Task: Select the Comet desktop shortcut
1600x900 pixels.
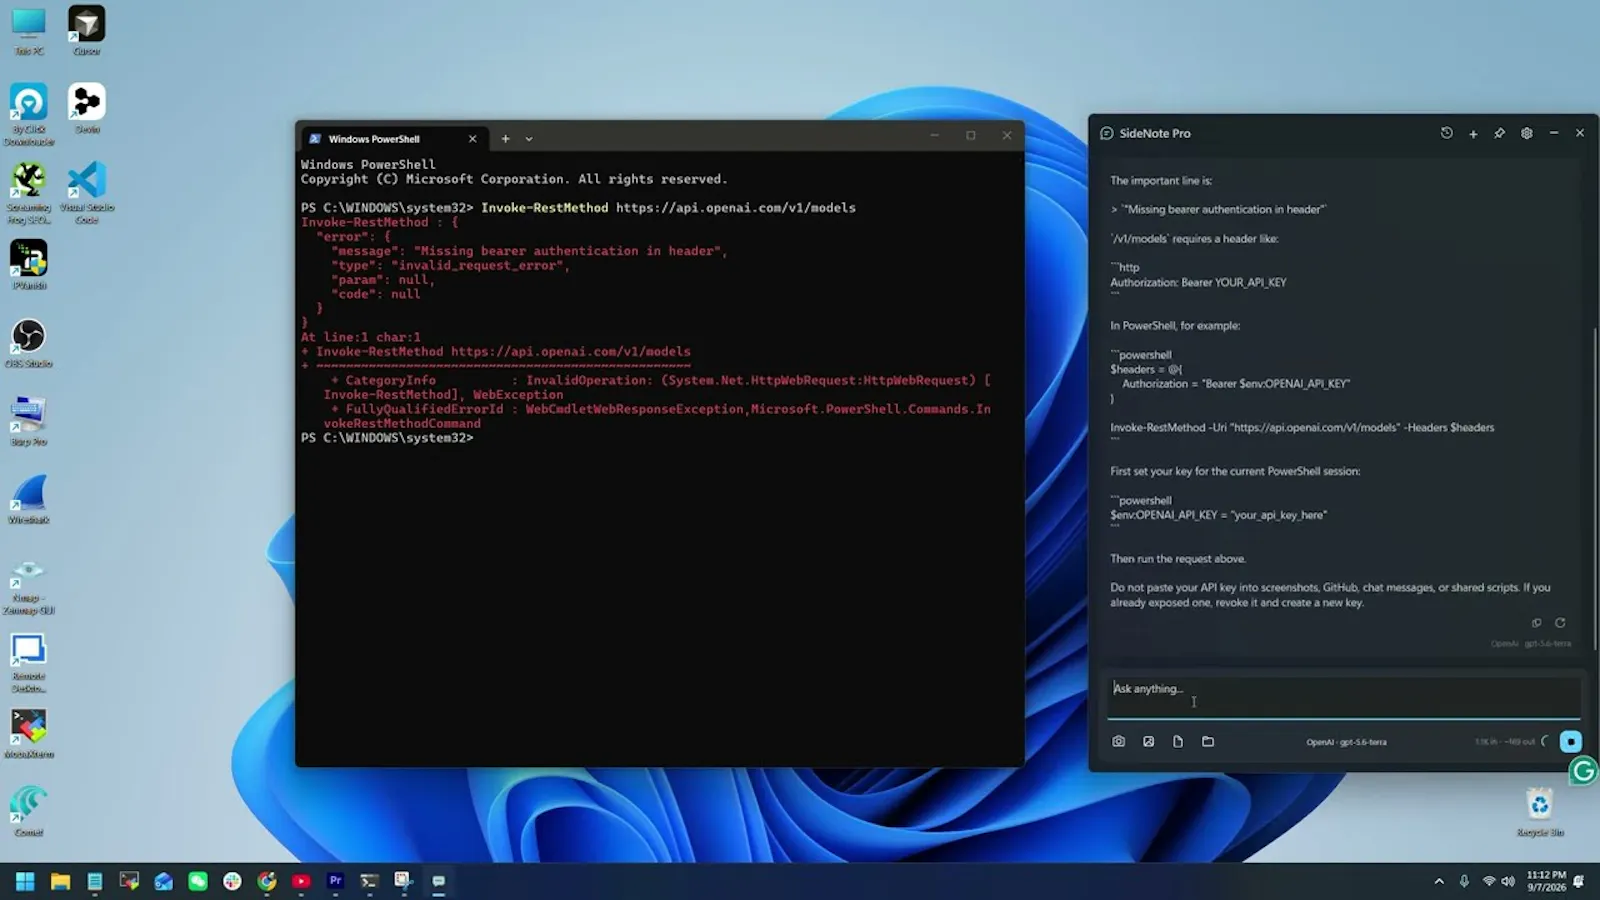Action: point(29,811)
